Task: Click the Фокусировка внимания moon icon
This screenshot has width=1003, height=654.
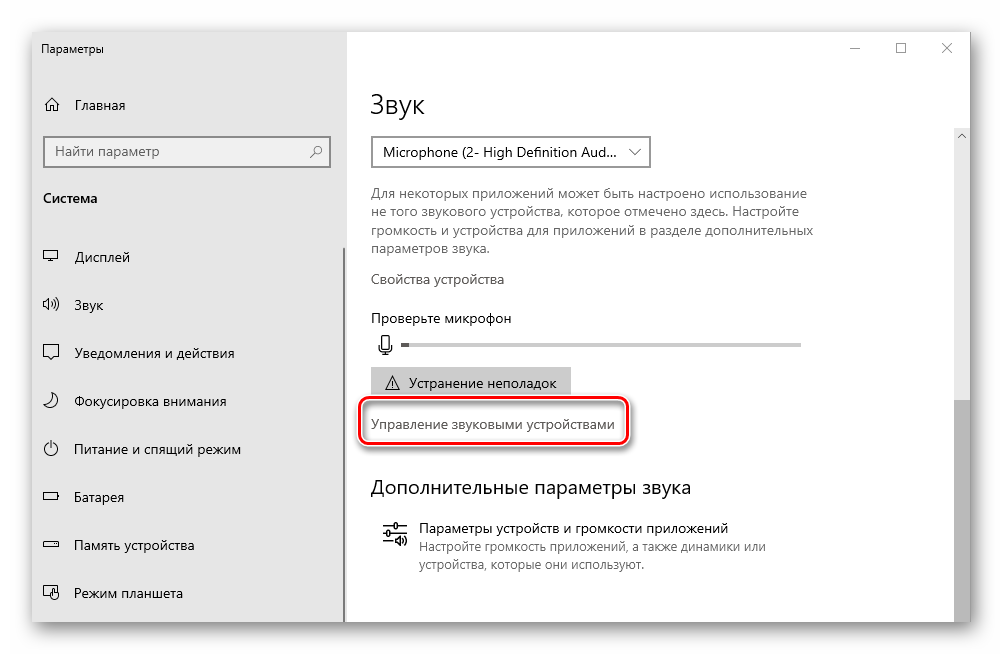Action: click(x=51, y=401)
